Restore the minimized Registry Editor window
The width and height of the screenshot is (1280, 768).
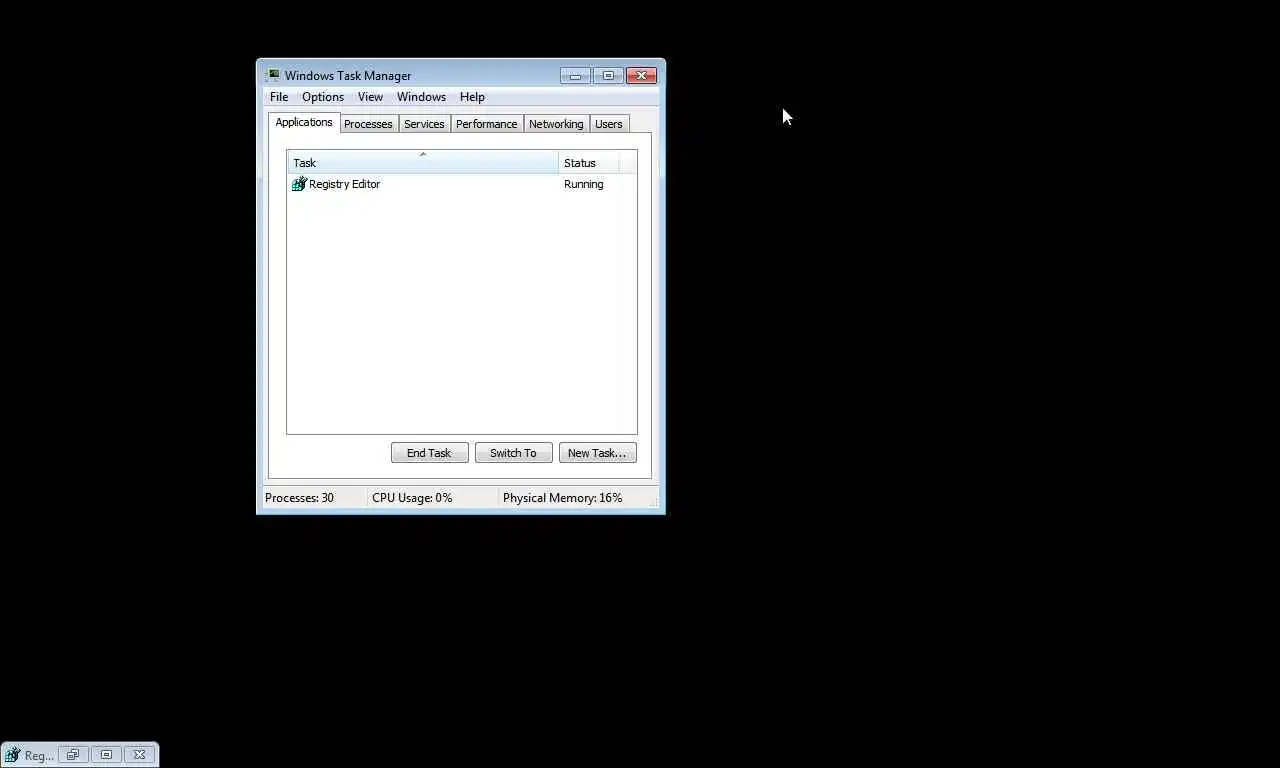click(x=73, y=755)
